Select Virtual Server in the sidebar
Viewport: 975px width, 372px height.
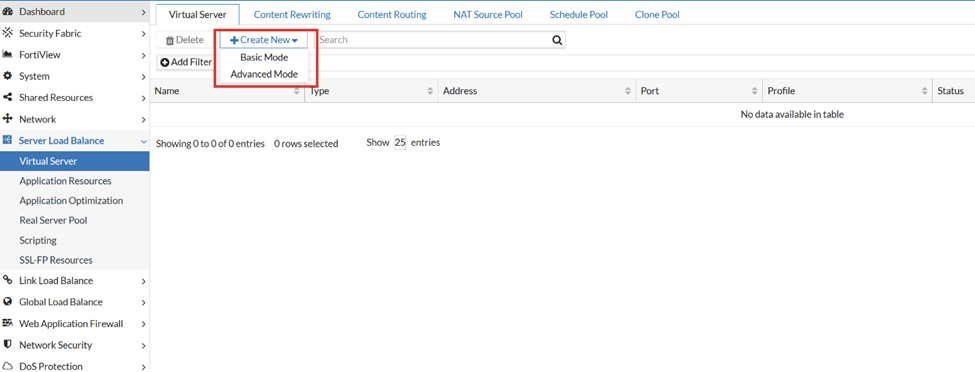pyautogui.click(x=75, y=162)
